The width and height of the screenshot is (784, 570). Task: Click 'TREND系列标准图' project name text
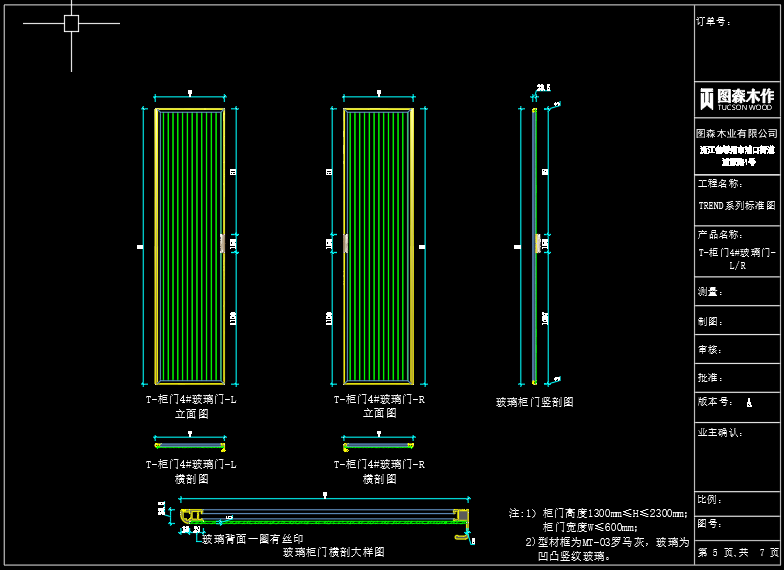point(736,206)
